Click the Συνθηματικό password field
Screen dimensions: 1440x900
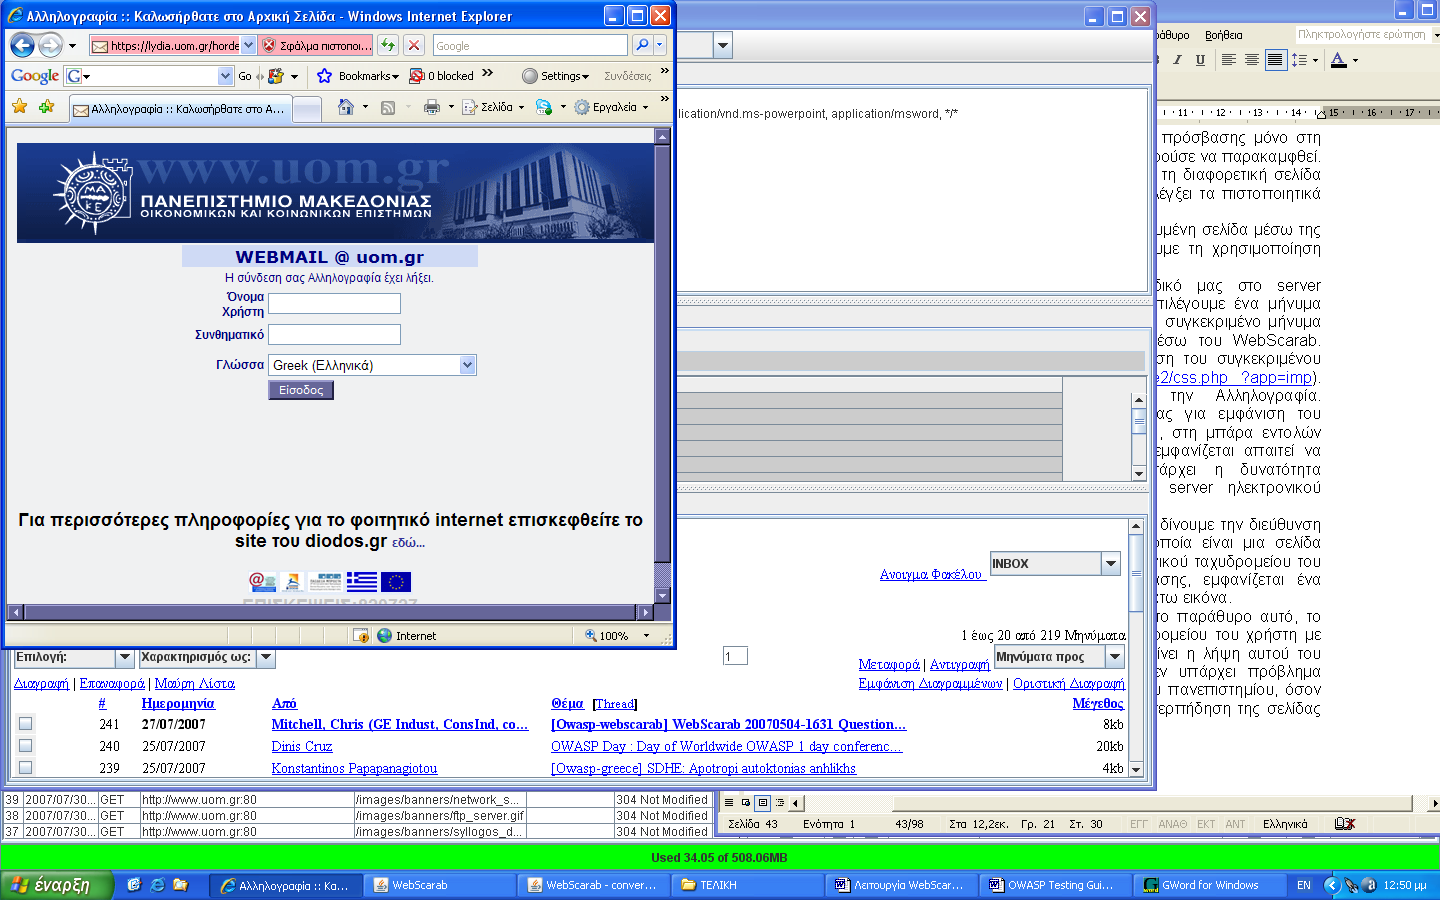tap(334, 334)
